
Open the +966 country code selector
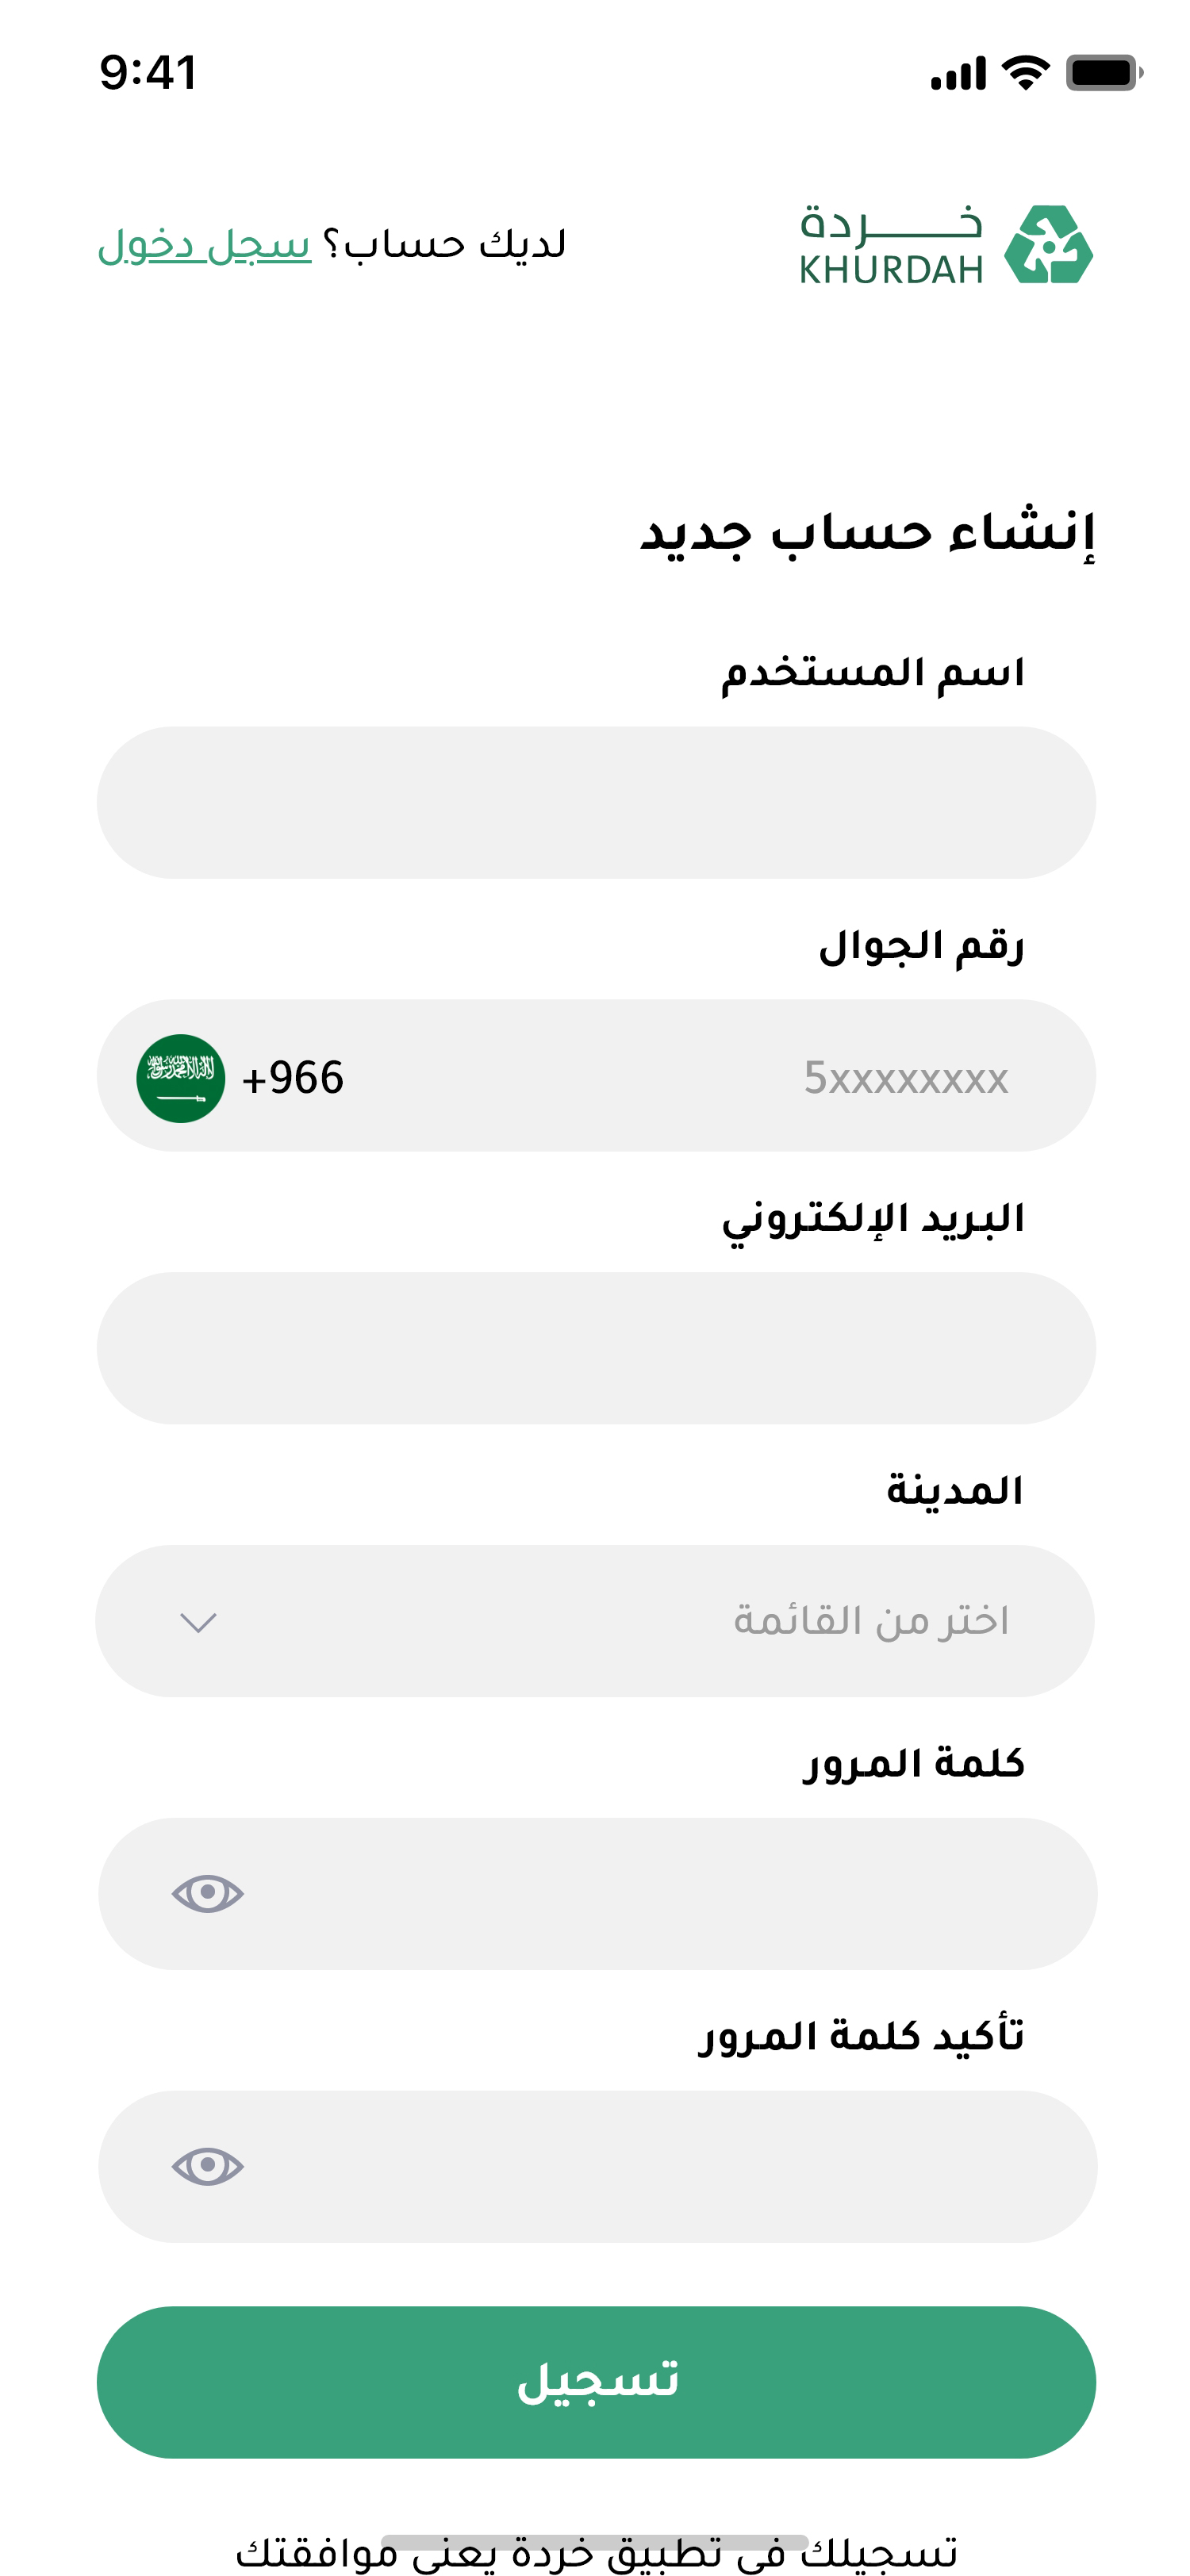pos(293,1078)
